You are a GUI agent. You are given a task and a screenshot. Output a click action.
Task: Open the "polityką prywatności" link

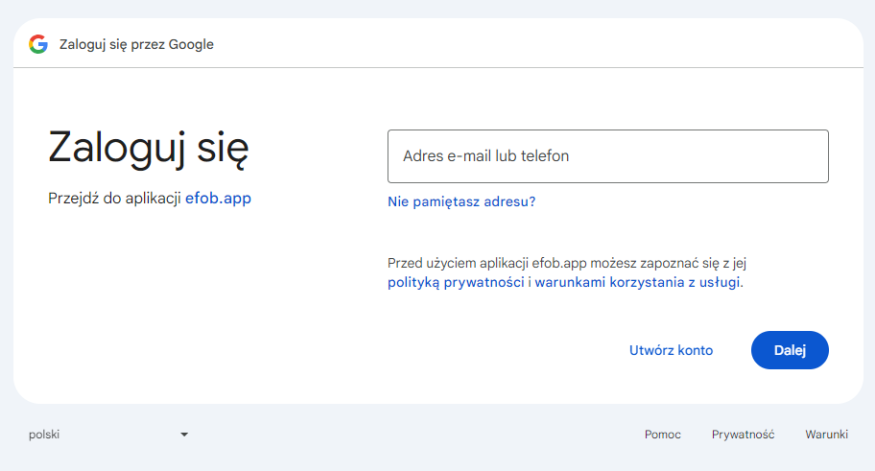click(x=456, y=283)
